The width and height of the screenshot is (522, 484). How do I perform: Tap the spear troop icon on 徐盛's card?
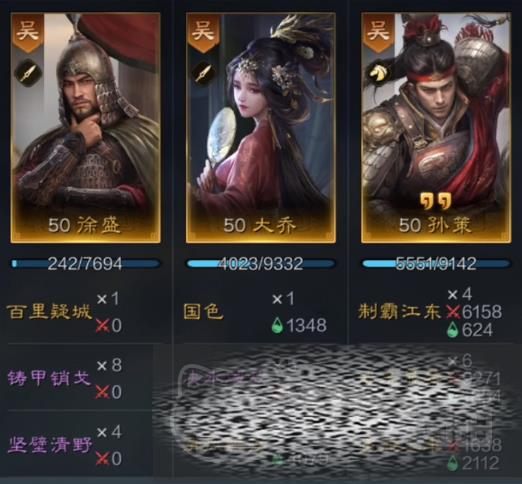click(x=28, y=73)
